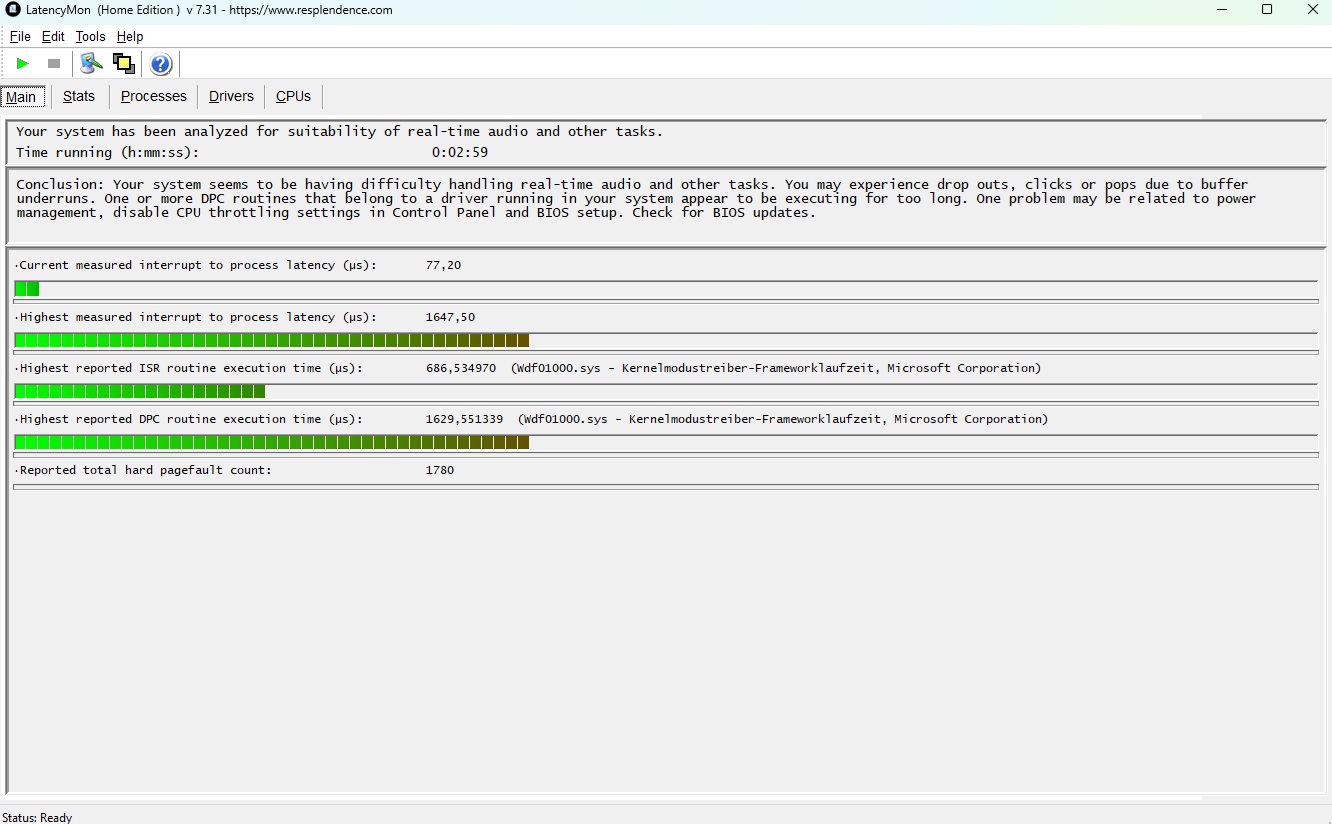Image resolution: width=1332 pixels, height=824 pixels.
Task: Click the yellow overlapping windows toolbar icon
Action: tap(124, 64)
